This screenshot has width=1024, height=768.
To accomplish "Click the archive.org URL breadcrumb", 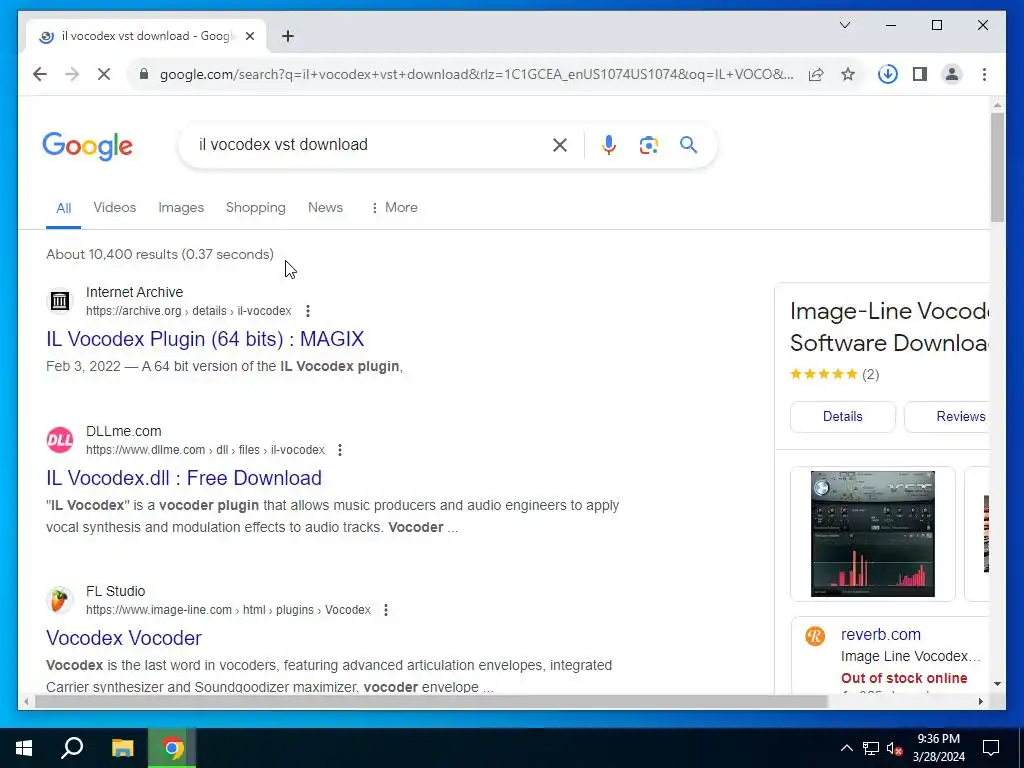I will 189,312.
